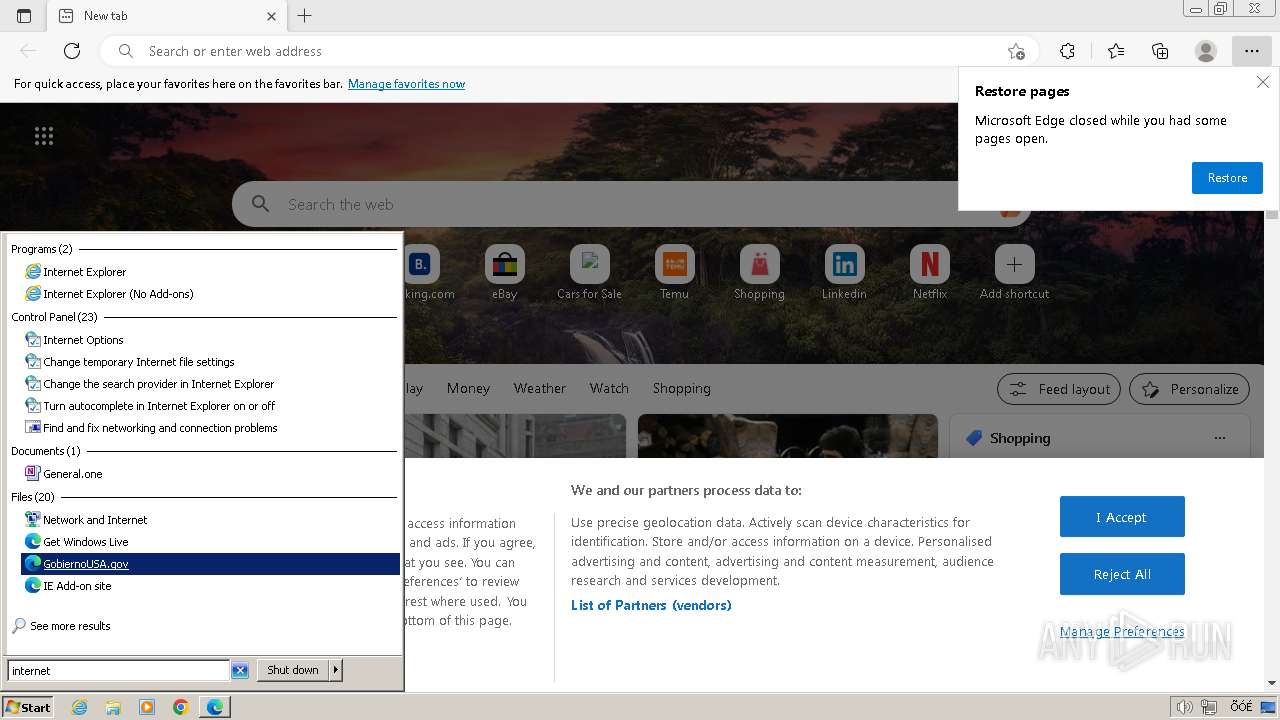Viewport: 1280px width, 720px height.
Task: Open Change the search provider in Internet Explorer
Action: point(210,384)
